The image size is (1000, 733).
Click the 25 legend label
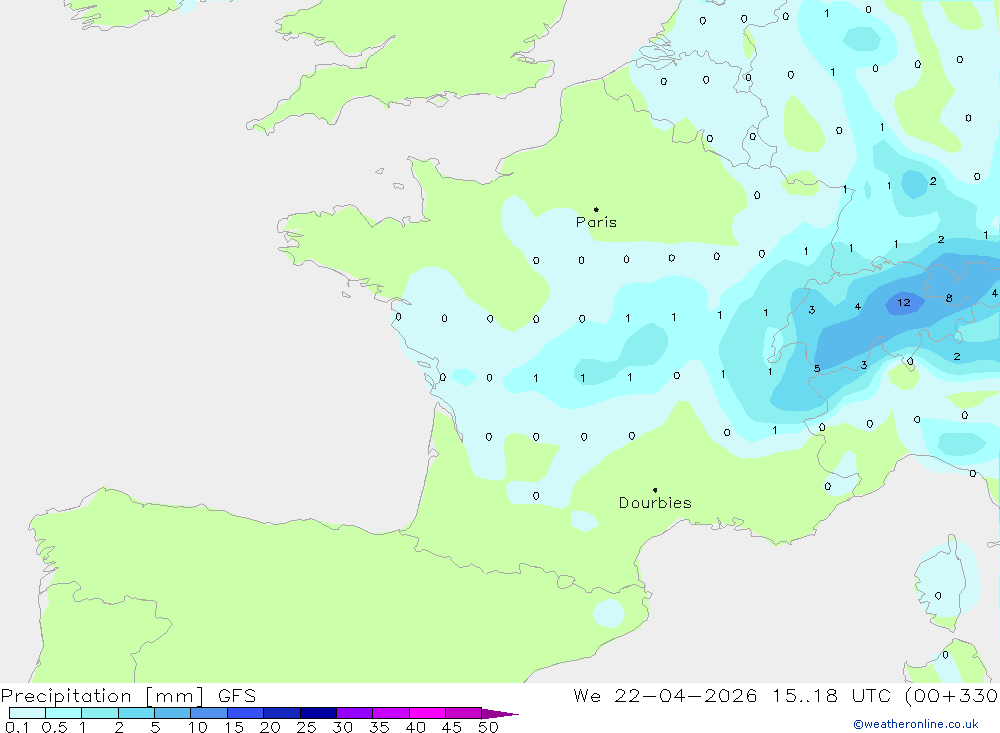pyautogui.click(x=306, y=727)
